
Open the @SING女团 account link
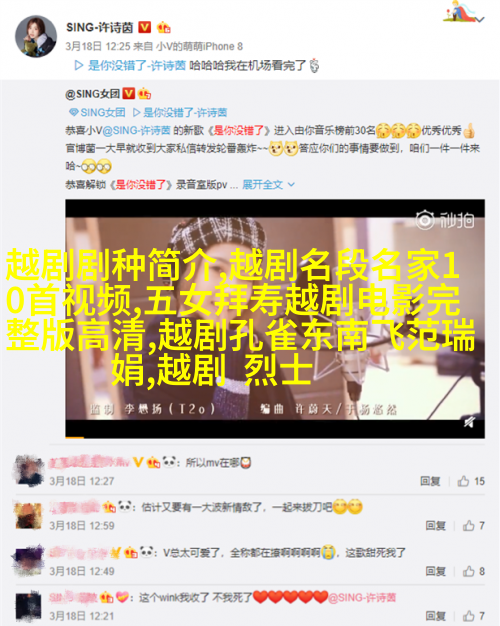tap(93, 94)
